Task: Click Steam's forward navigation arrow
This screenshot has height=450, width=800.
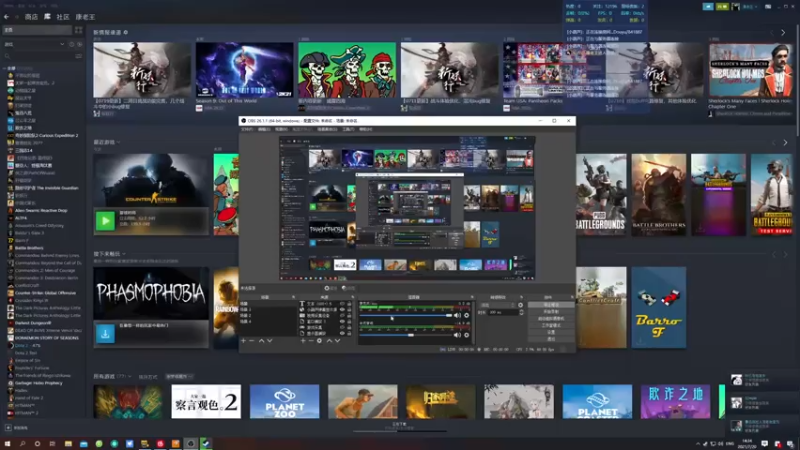Action: (16, 17)
